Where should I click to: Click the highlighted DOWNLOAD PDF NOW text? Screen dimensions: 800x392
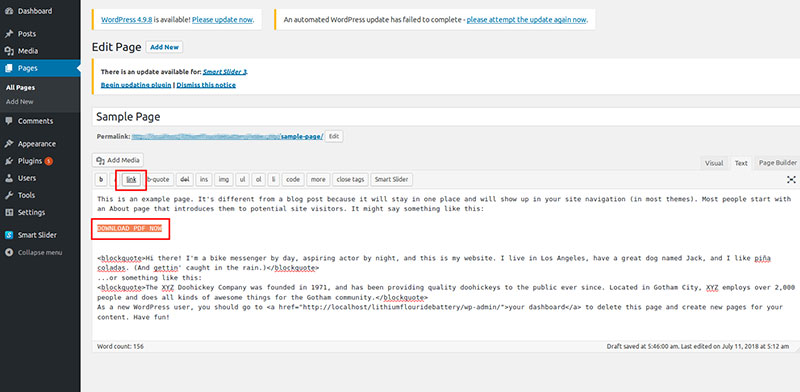[130, 229]
